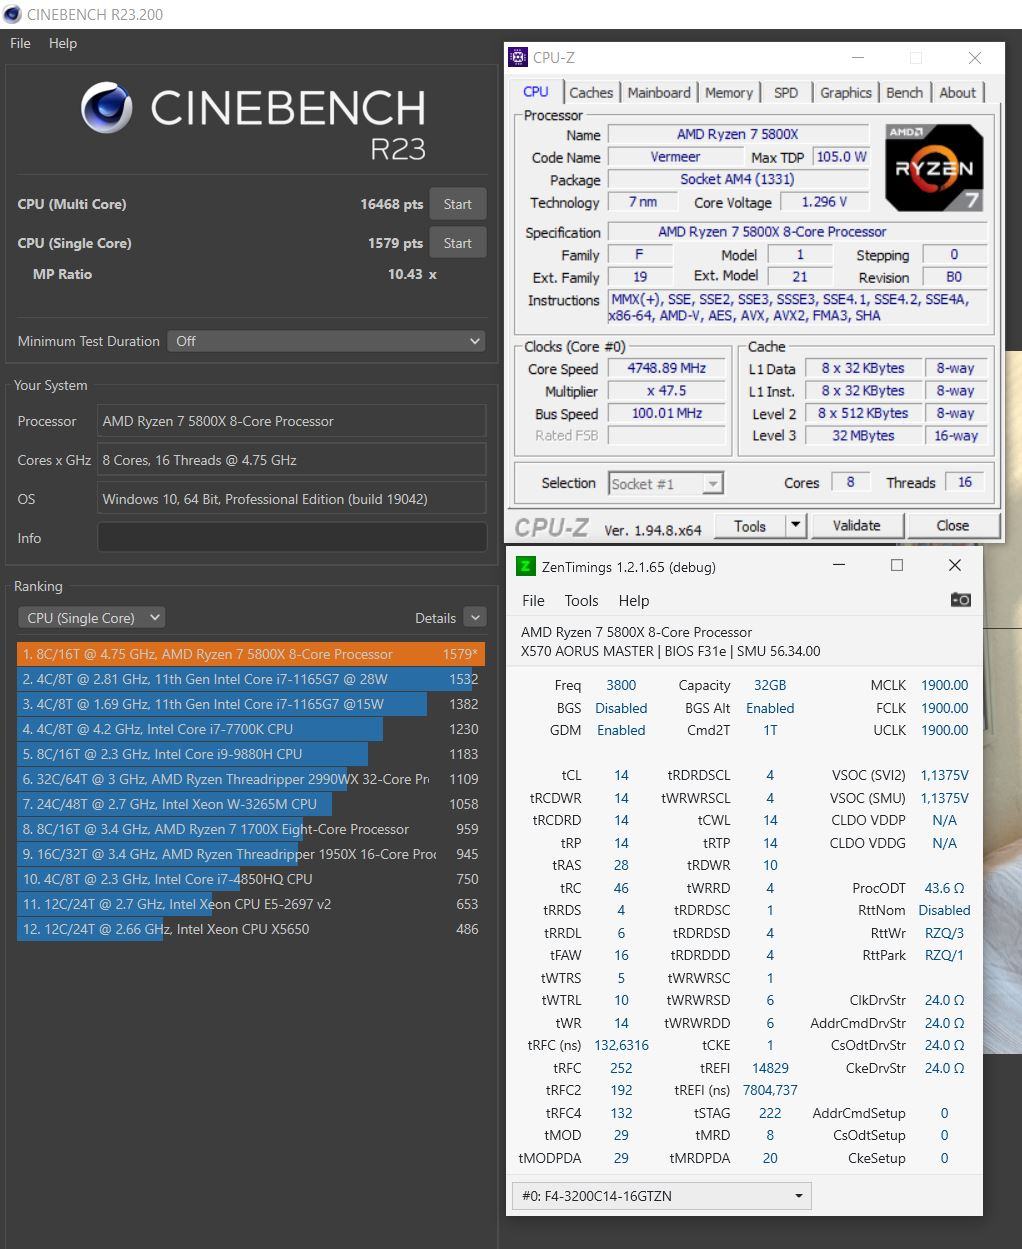
Task: Start the CPU Single Core test
Action: pyautogui.click(x=458, y=243)
